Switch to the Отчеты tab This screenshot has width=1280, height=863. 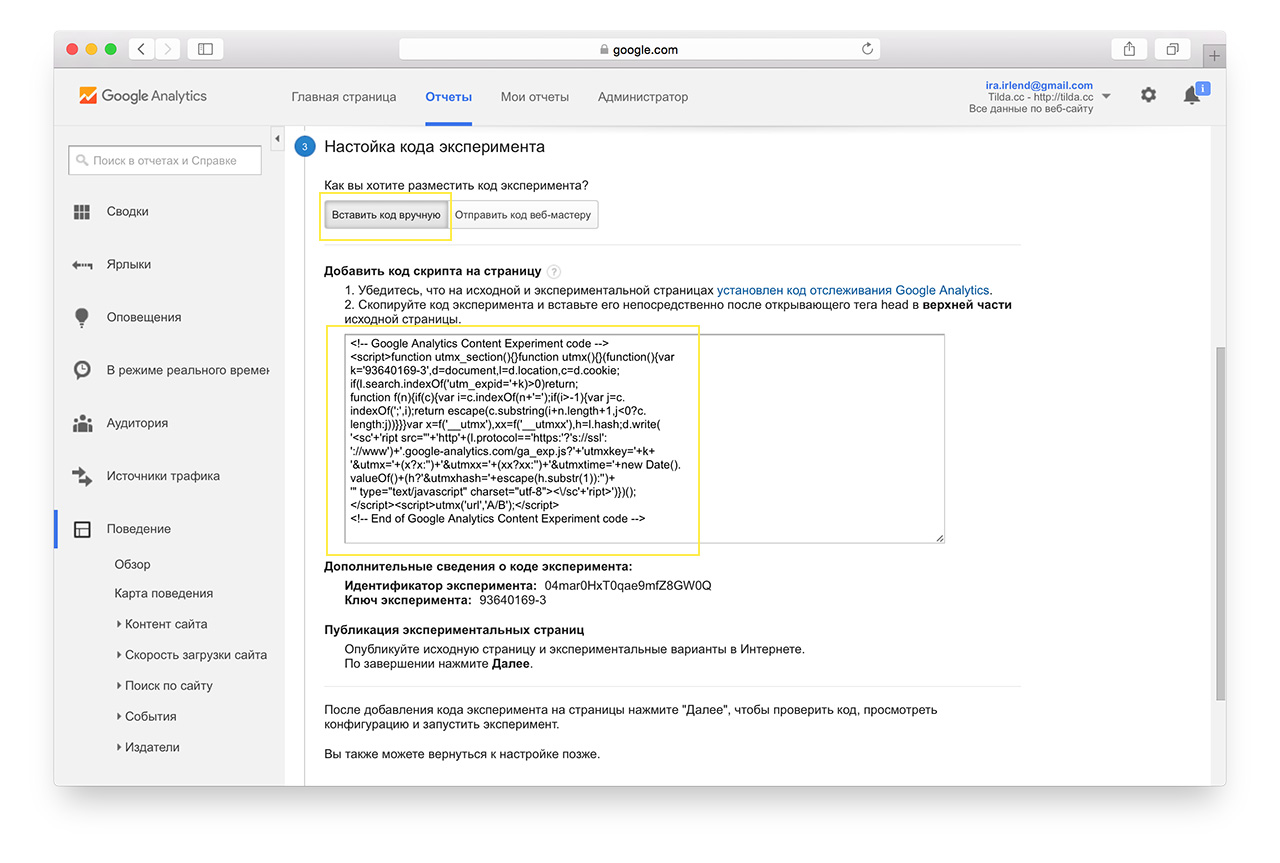[x=448, y=97]
